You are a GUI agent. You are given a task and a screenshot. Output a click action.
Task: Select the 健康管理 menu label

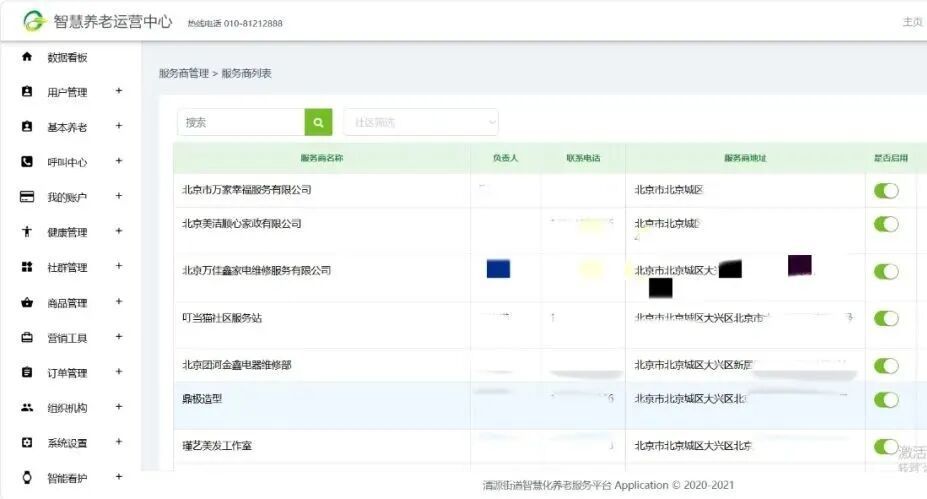tap(67, 232)
